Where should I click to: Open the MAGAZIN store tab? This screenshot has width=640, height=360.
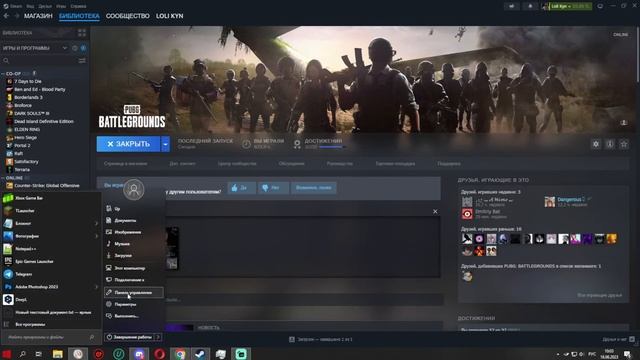click(38, 16)
